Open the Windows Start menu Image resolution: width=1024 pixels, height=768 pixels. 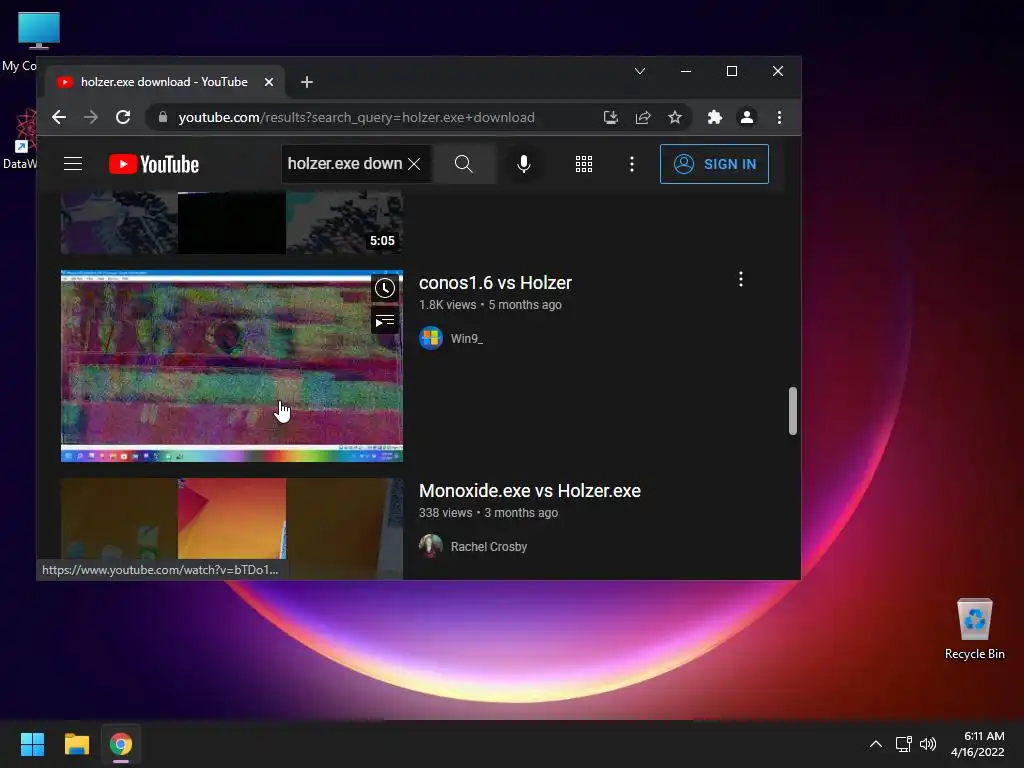(x=32, y=744)
